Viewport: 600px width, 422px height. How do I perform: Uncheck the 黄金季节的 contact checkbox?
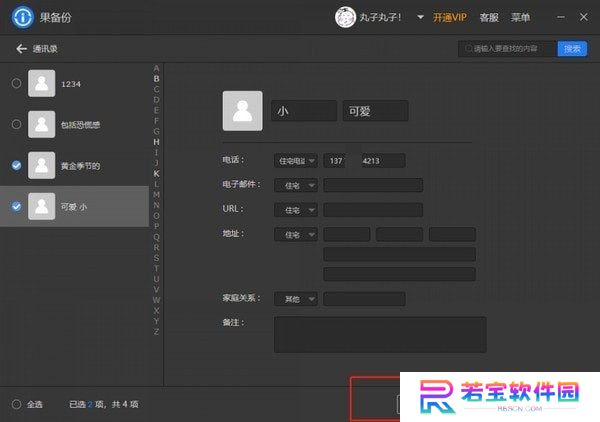point(16,165)
